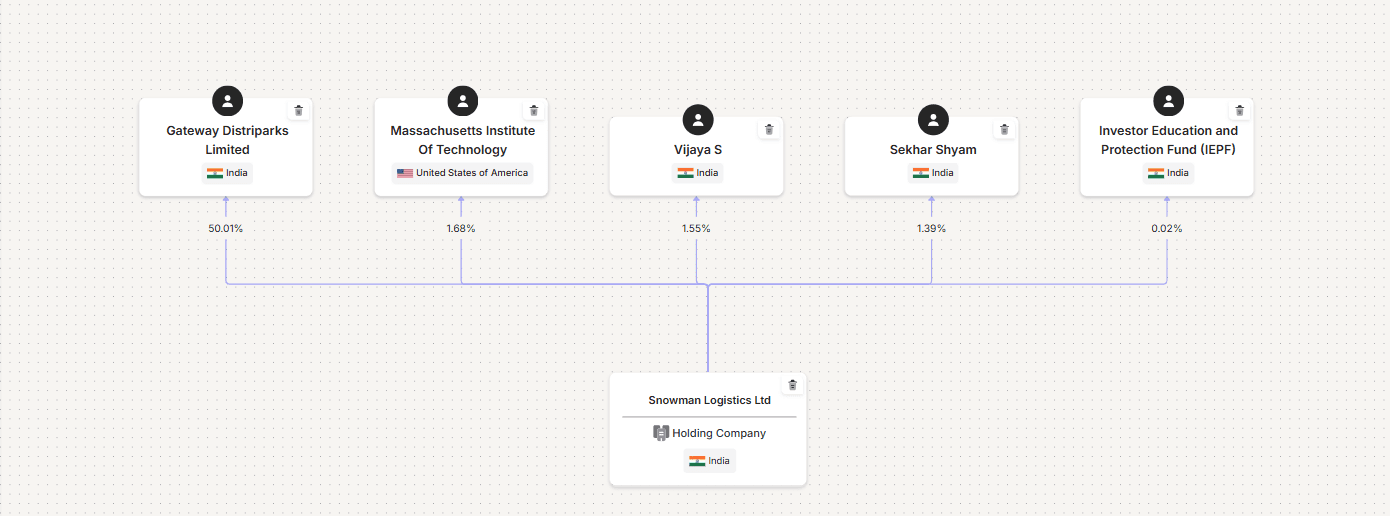Select the 0.02% IEPF ownership label

tap(1167, 229)
